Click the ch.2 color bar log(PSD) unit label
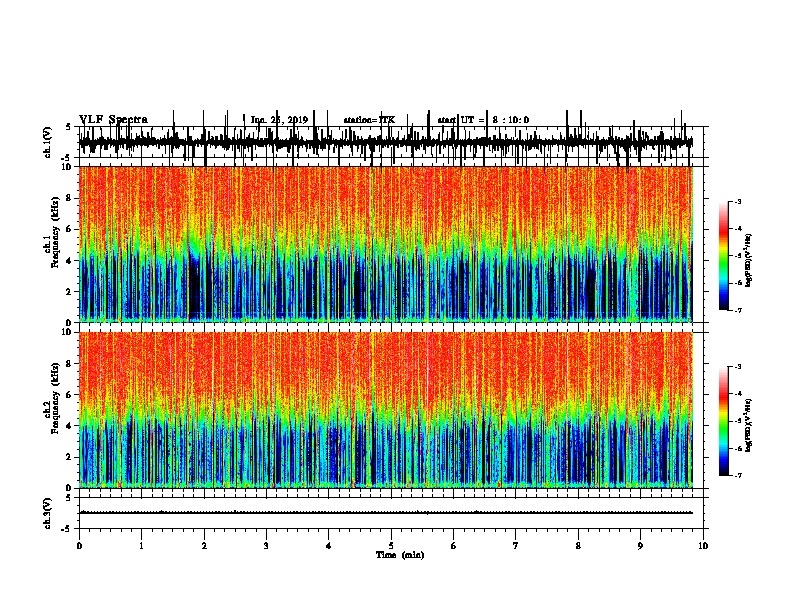Image resolution: width=792 pixels, height=612 pixels. point(749,425)
